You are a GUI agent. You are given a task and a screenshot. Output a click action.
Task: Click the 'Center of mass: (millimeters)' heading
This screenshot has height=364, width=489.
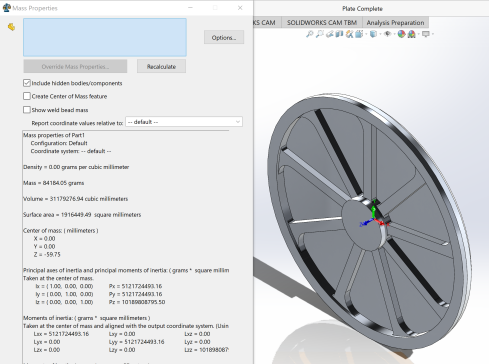point(61,231)
